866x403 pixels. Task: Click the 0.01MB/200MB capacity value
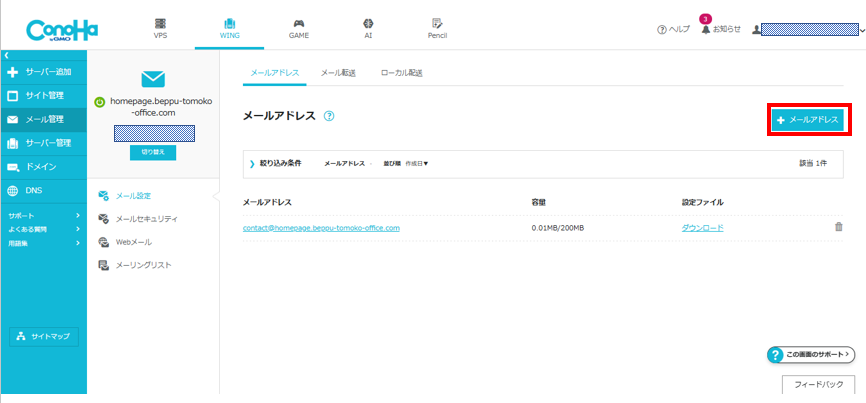(x=557, y=228)
